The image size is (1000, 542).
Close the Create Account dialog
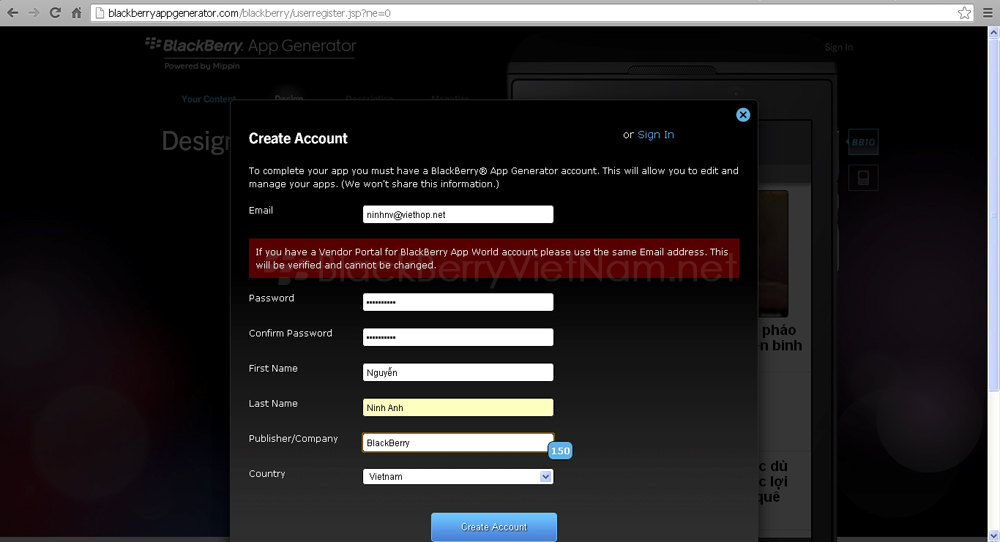(x=743, y=115)
